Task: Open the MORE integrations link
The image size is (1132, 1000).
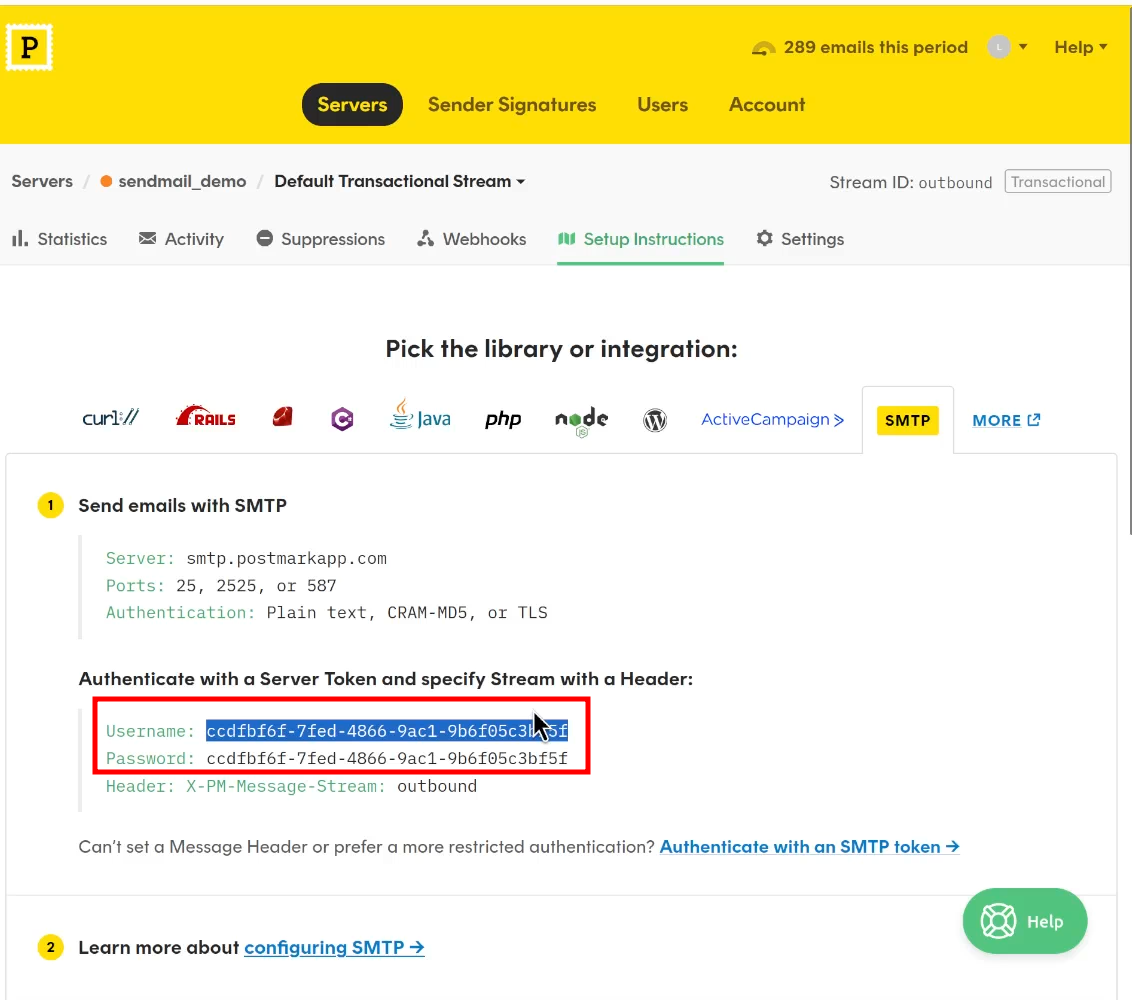Action: 1006,420
